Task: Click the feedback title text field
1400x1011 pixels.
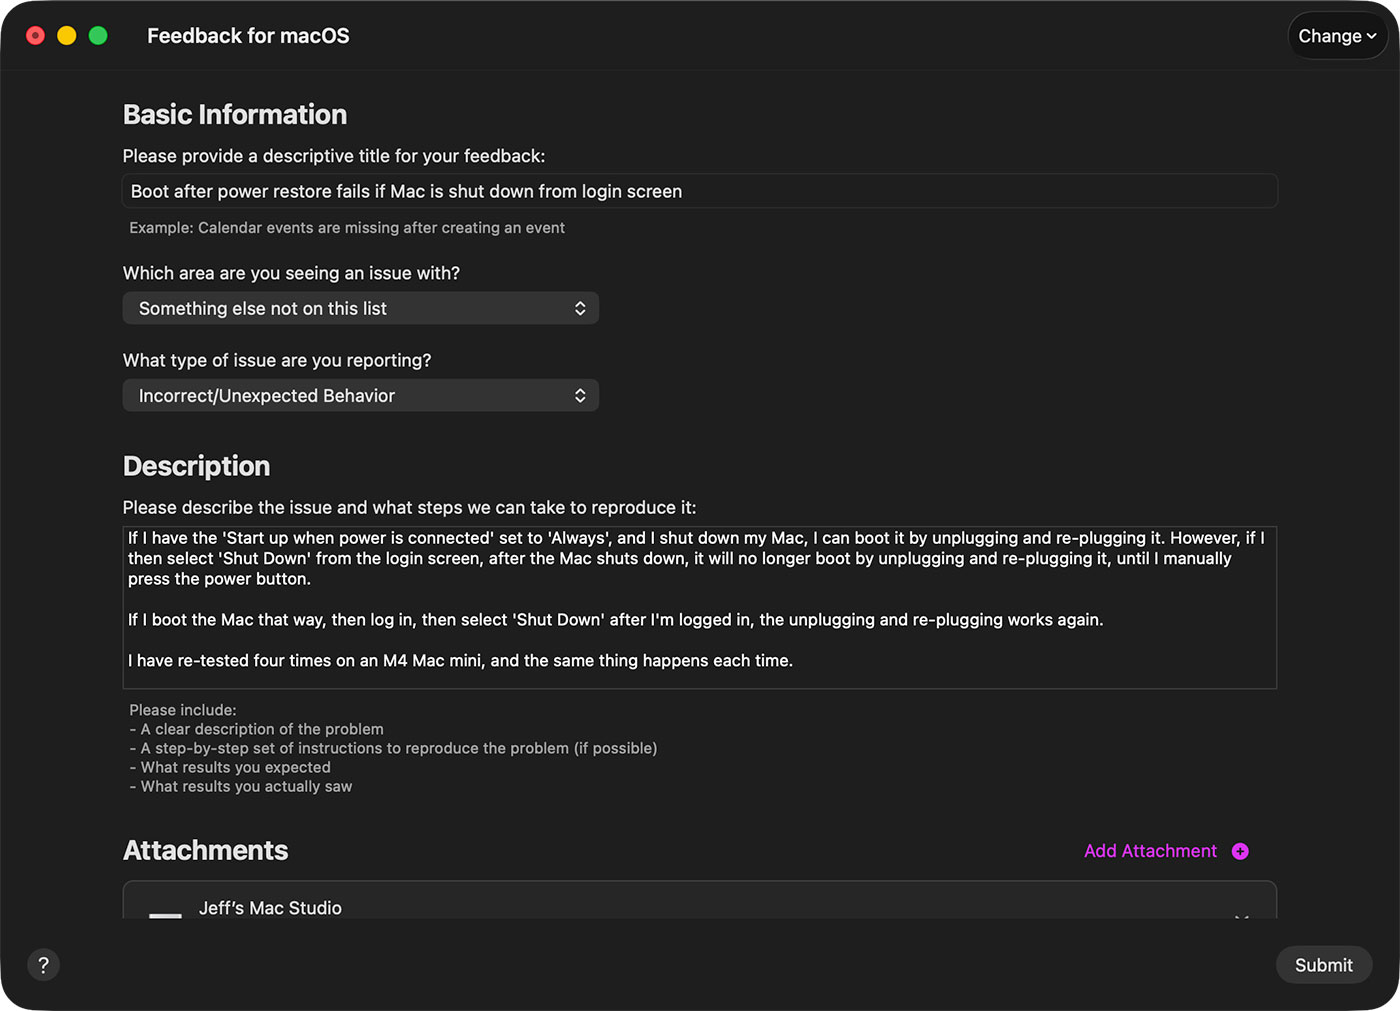Action: pyautogui.click(x=700, y=191)
